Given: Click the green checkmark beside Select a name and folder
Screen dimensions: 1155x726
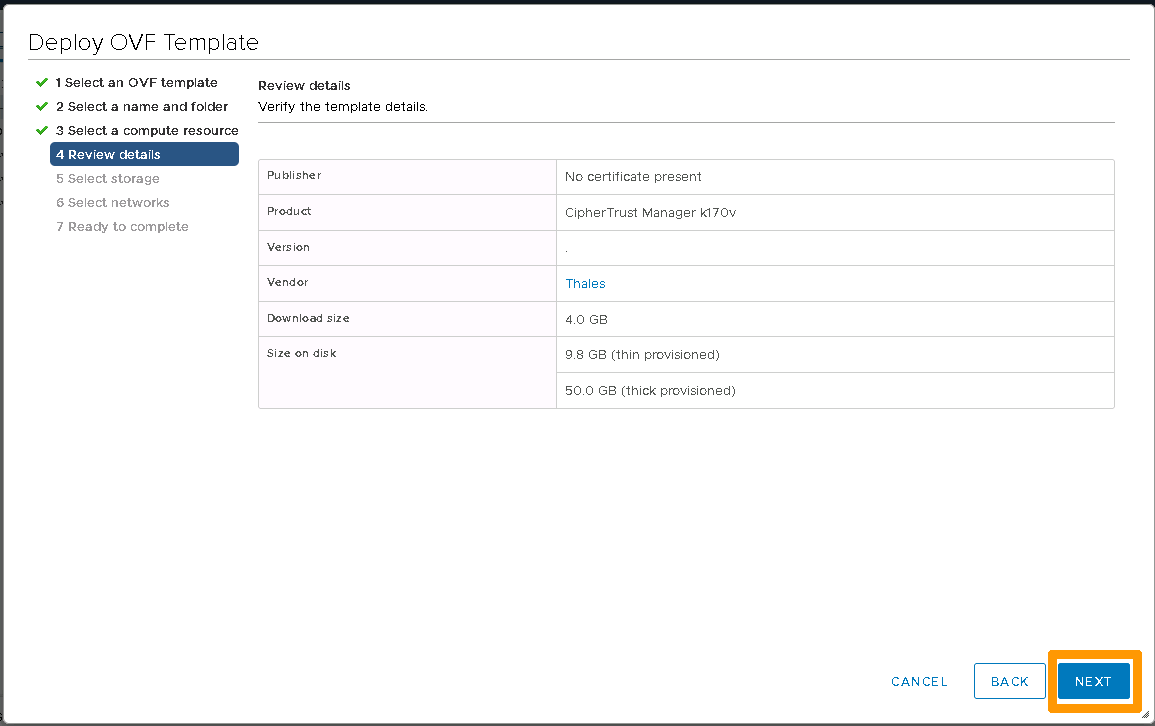Looking at the screenshot, I should 42,106.
